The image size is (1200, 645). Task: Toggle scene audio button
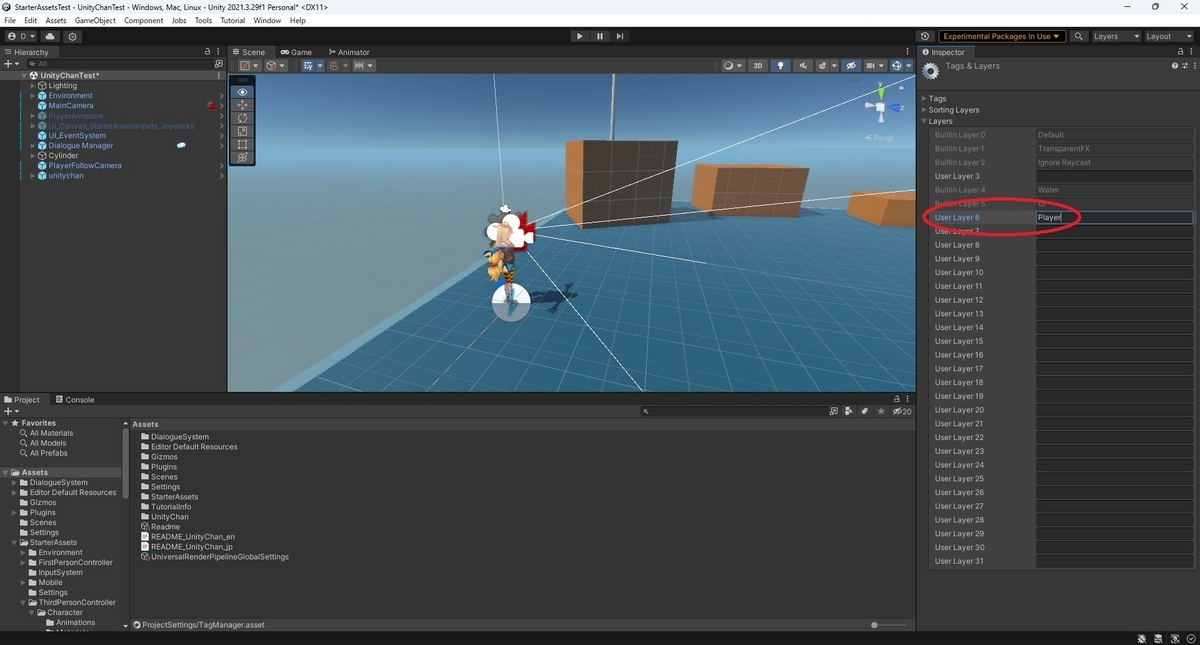[803, 66]
